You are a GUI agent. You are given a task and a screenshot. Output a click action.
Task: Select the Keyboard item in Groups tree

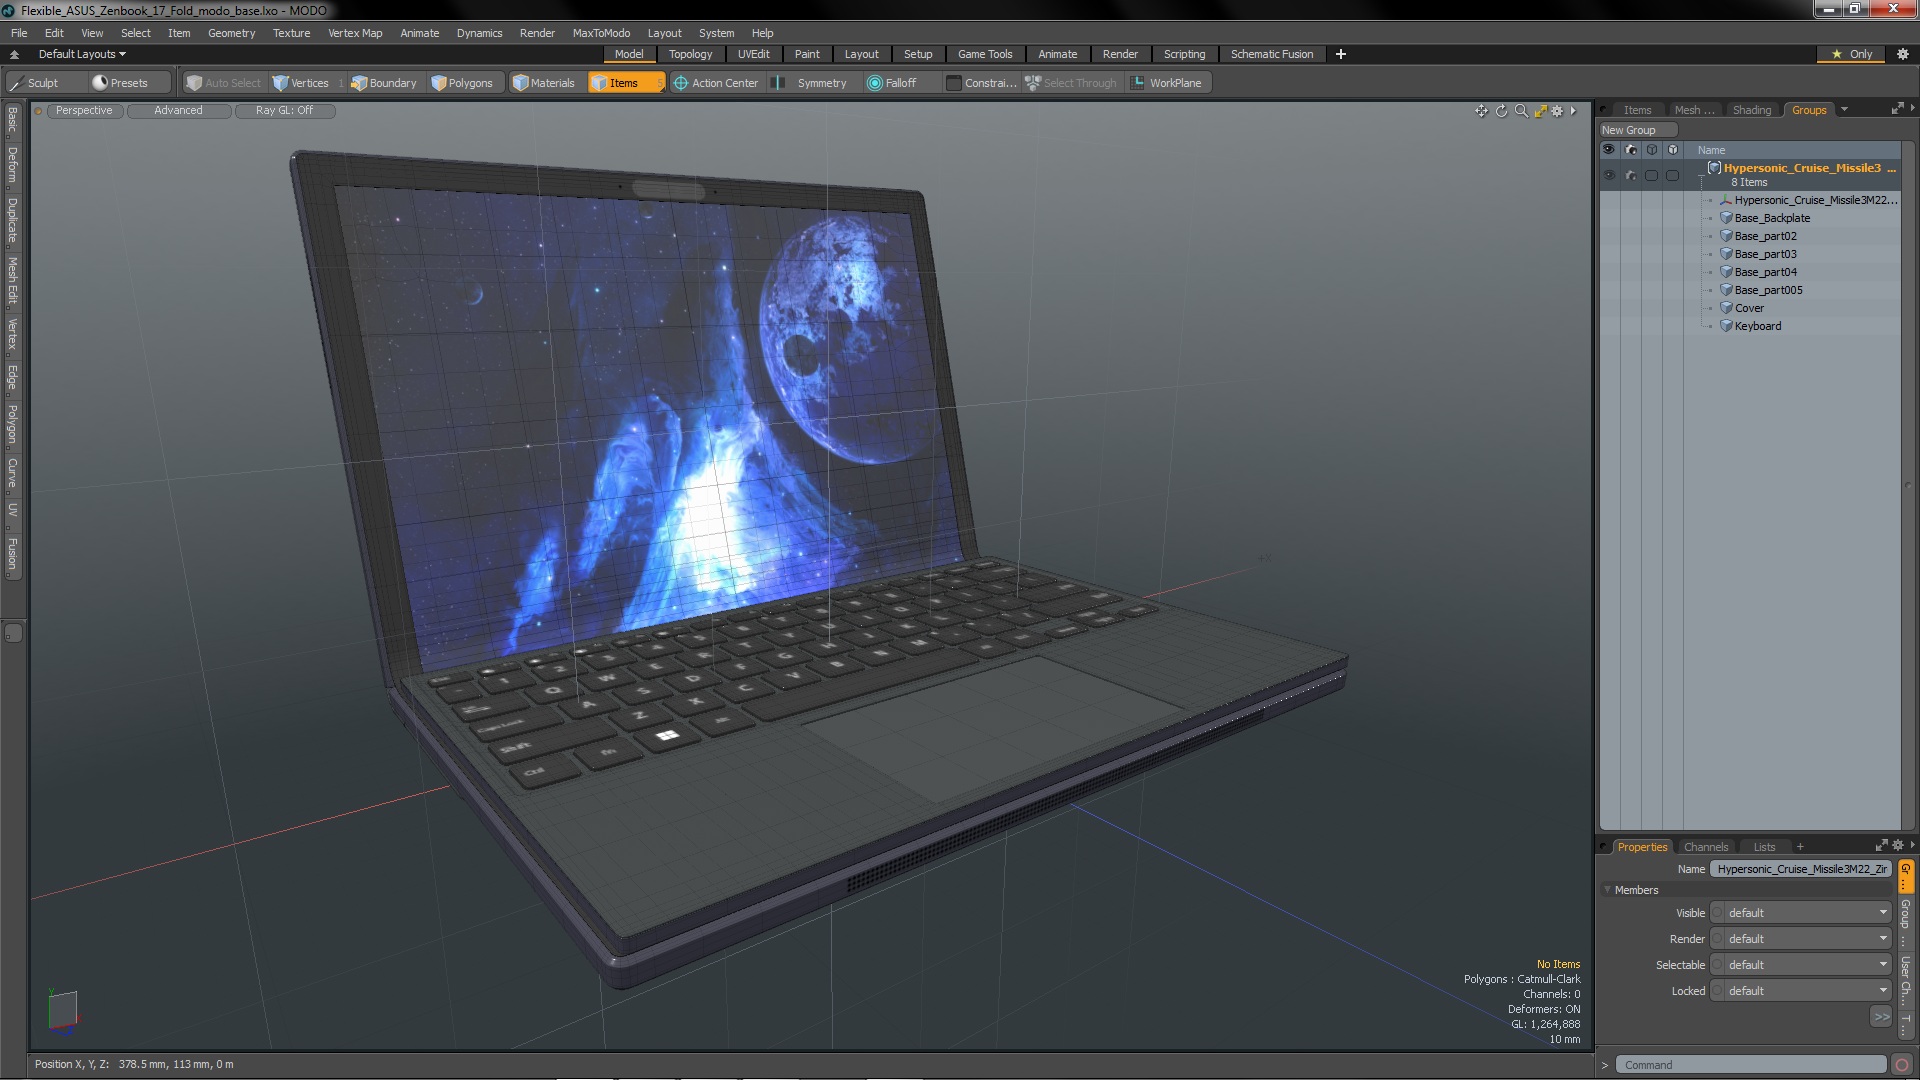[1757, 326]
